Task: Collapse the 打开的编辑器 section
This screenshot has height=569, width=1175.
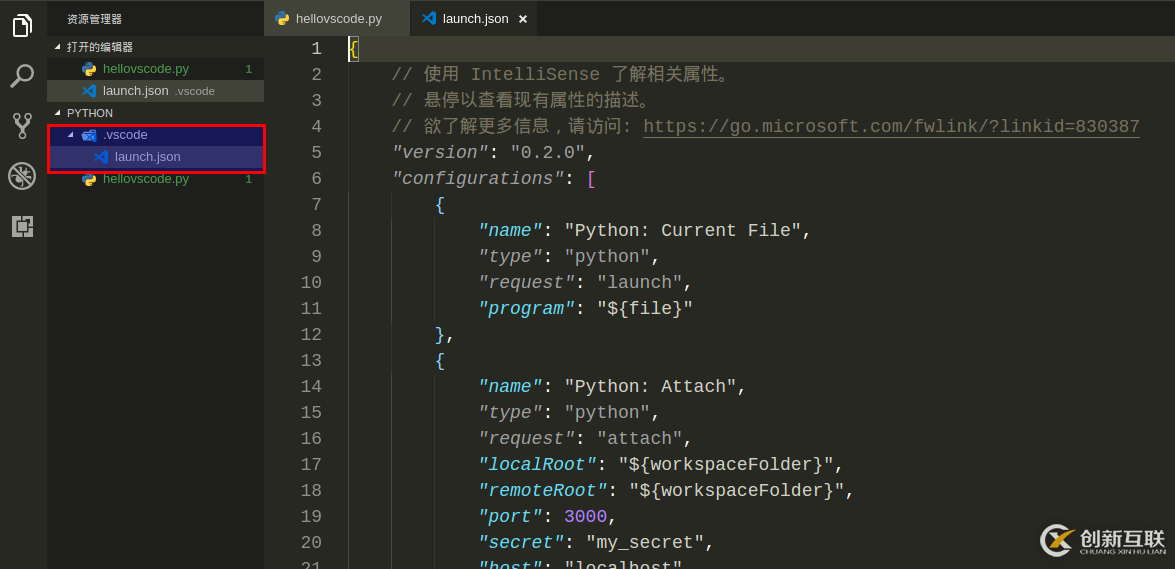Action: pyautogui.click(x=57, y=46)
